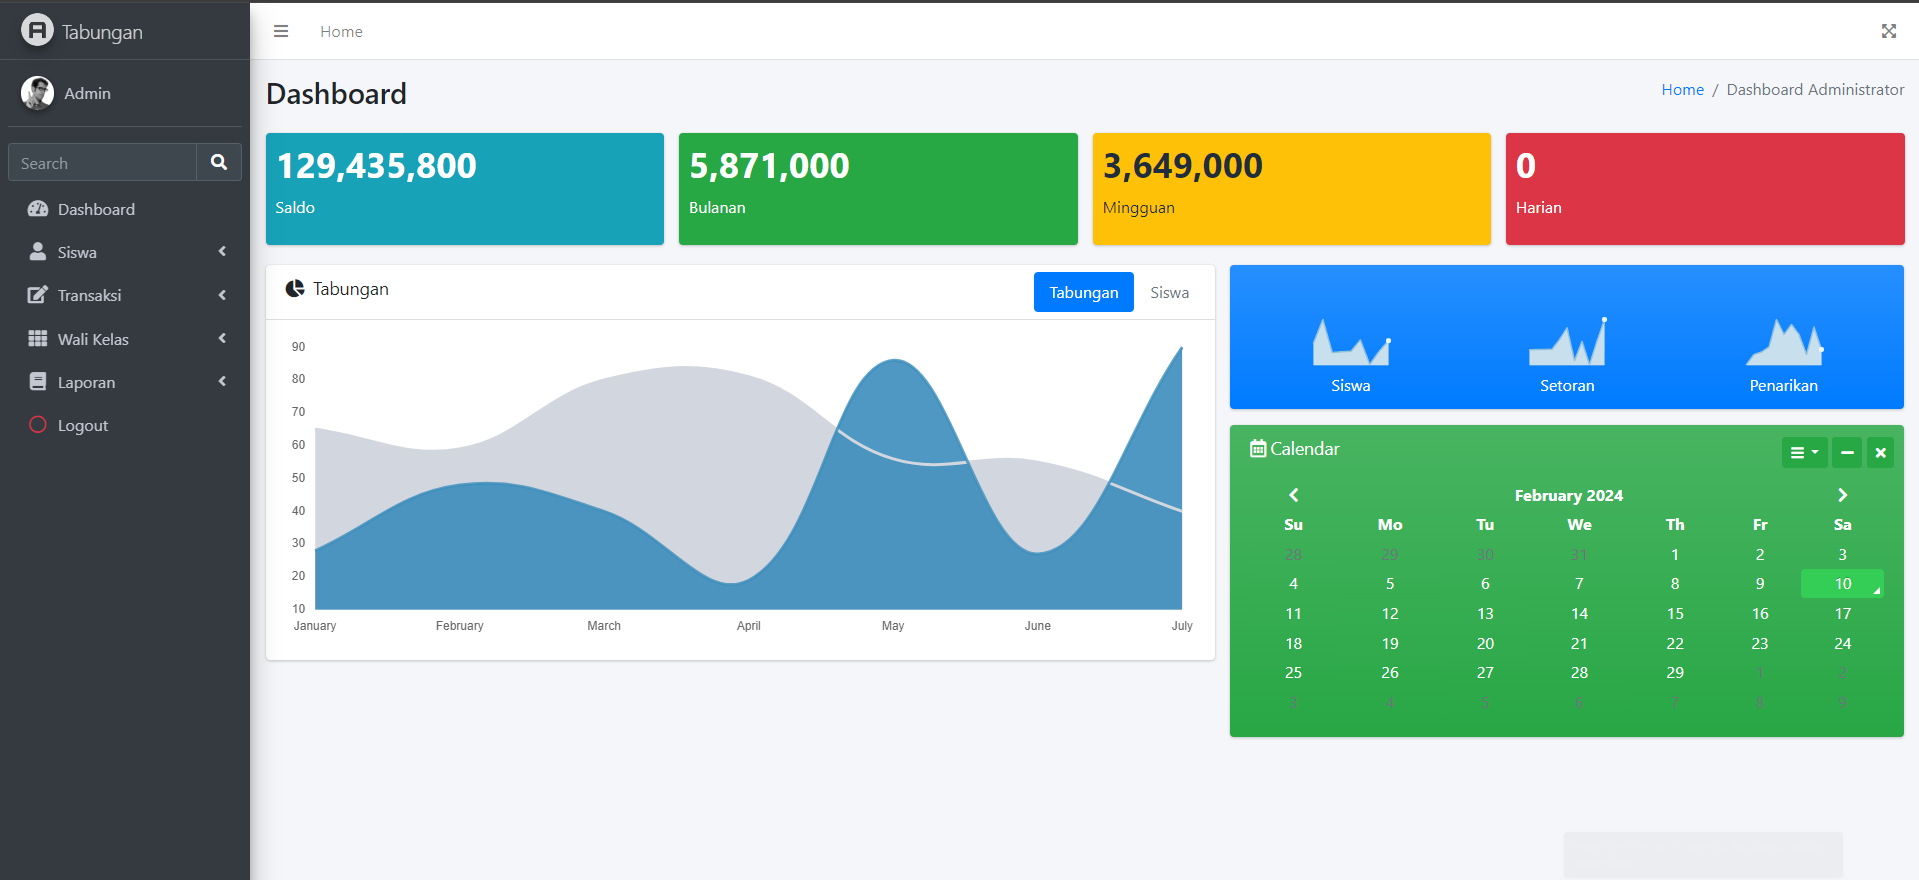Collapse the Calendar card with the minus button
Screen dimensions: 1919x880
(1847, 453)
